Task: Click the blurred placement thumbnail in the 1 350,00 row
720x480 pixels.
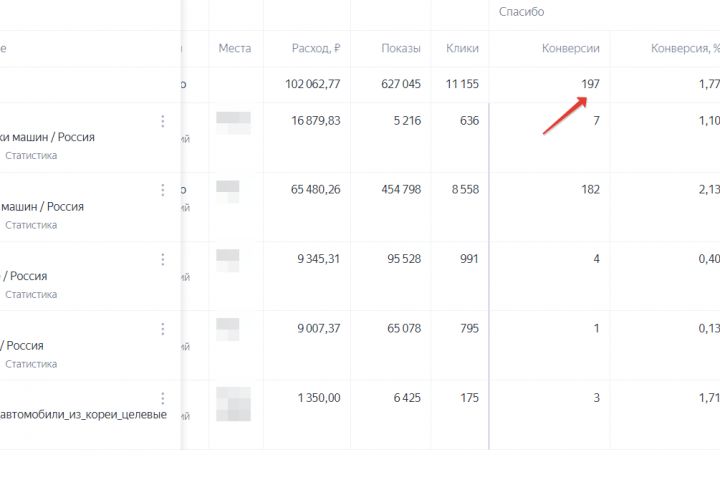Action: [233, 405]
